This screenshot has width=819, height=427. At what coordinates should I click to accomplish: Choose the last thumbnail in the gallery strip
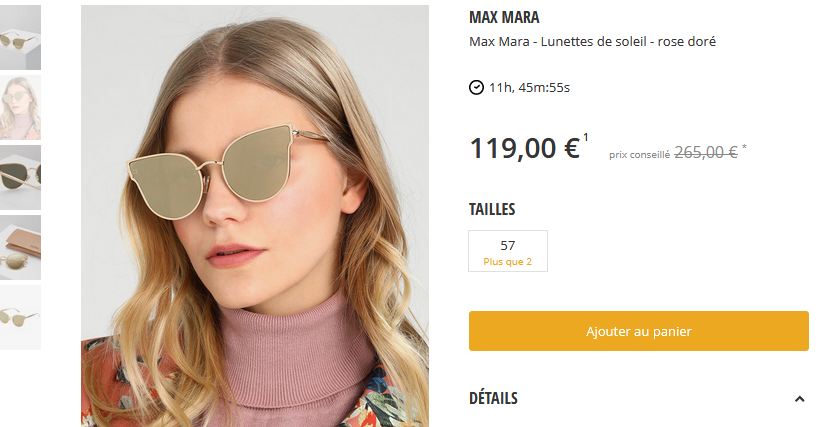(20, 317)
